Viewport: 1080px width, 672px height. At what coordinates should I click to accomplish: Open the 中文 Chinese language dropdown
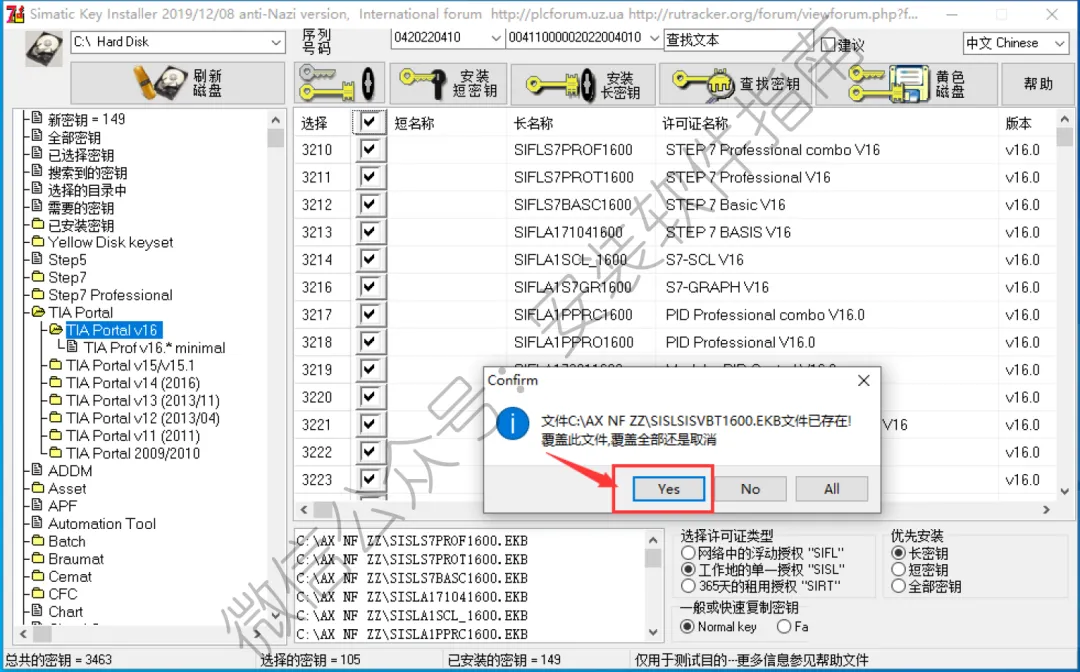point(1059,43)
